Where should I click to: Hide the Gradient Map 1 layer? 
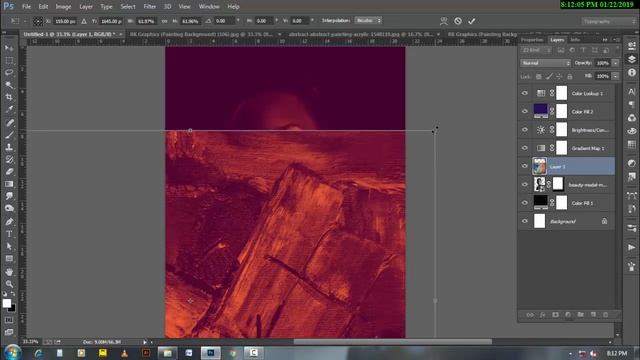tap(525, 148)
